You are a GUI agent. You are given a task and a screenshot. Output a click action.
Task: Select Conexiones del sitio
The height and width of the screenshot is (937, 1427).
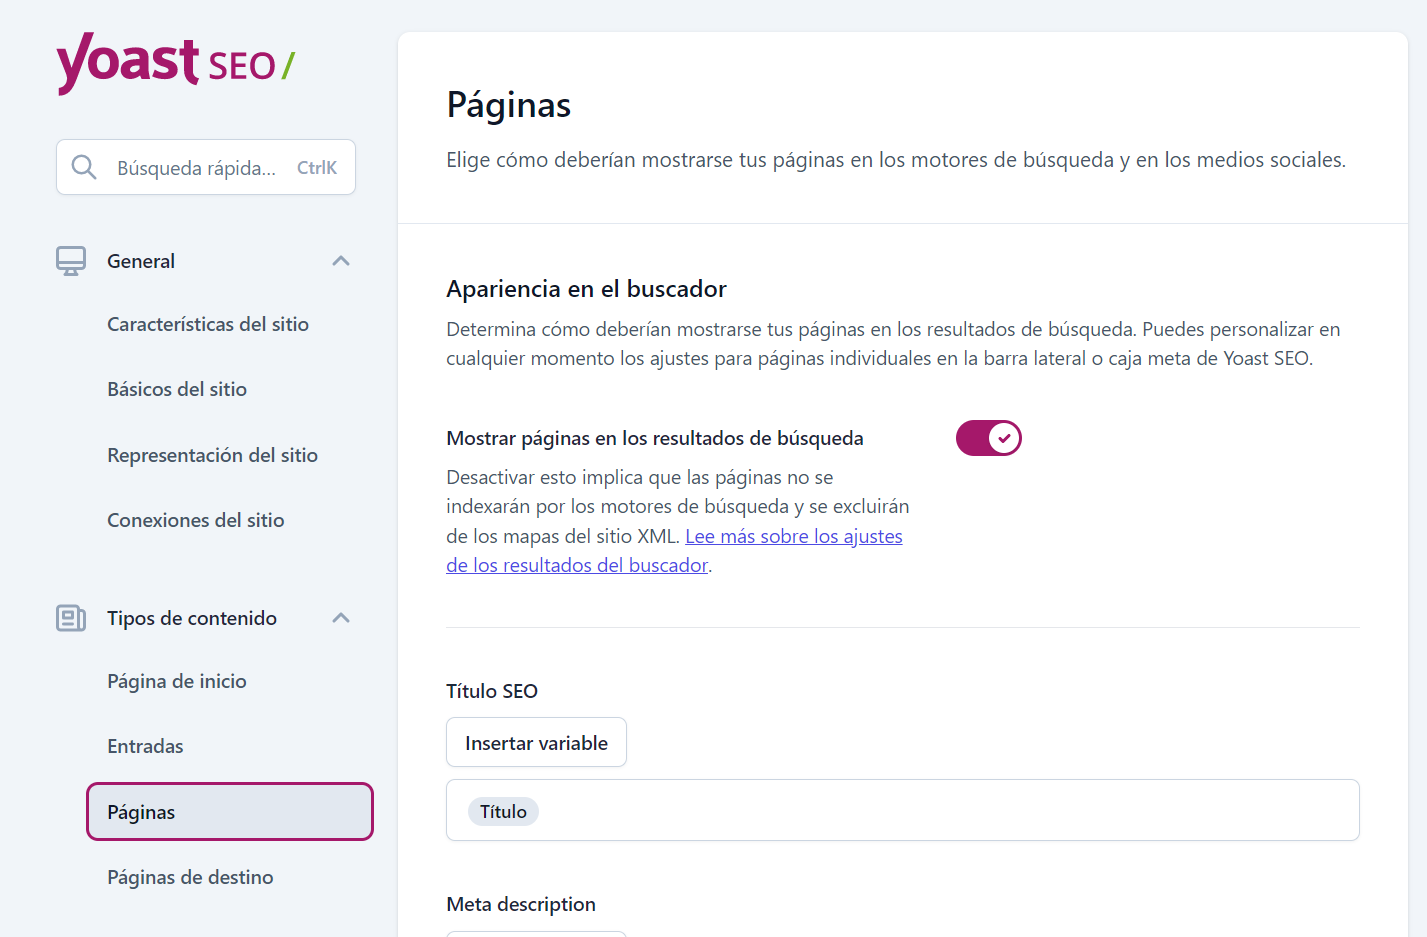pos(196,520)
